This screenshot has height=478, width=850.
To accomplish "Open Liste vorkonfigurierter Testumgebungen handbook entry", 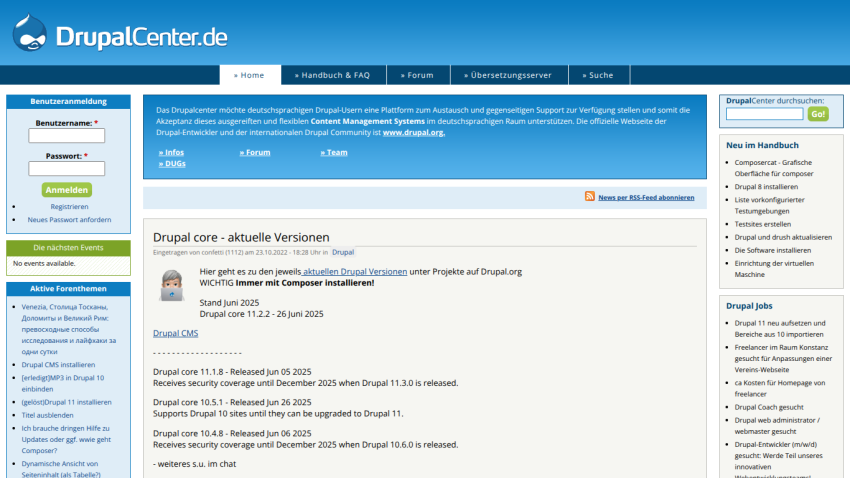I will point(769,205).
